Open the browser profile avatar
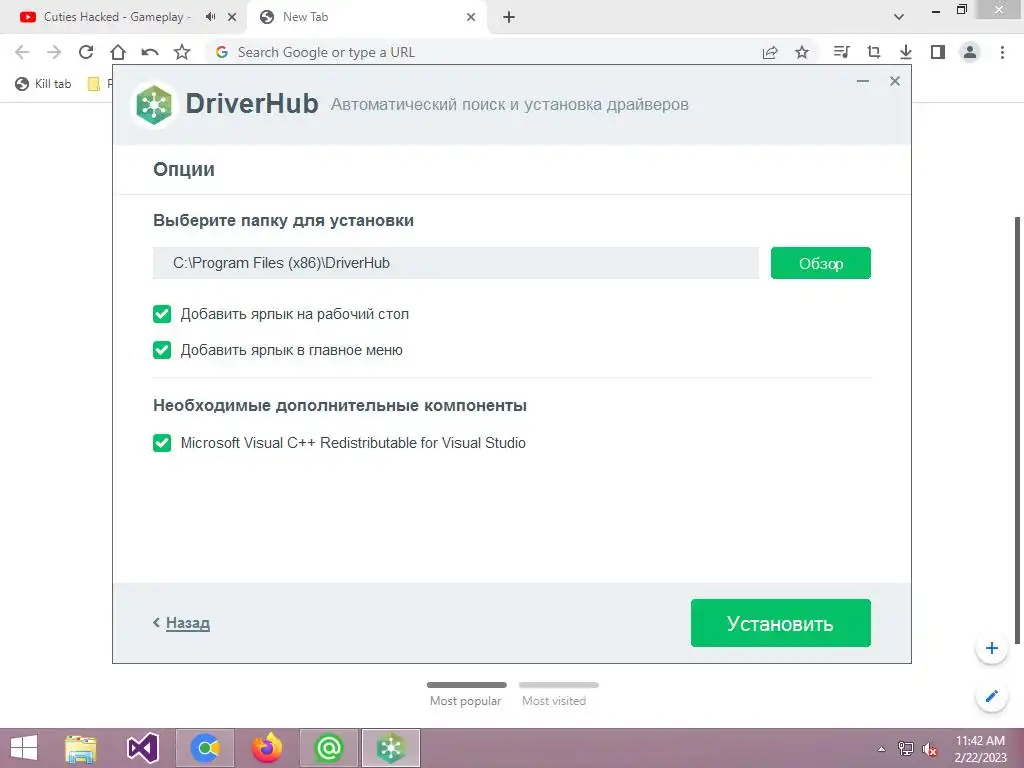 970,52
